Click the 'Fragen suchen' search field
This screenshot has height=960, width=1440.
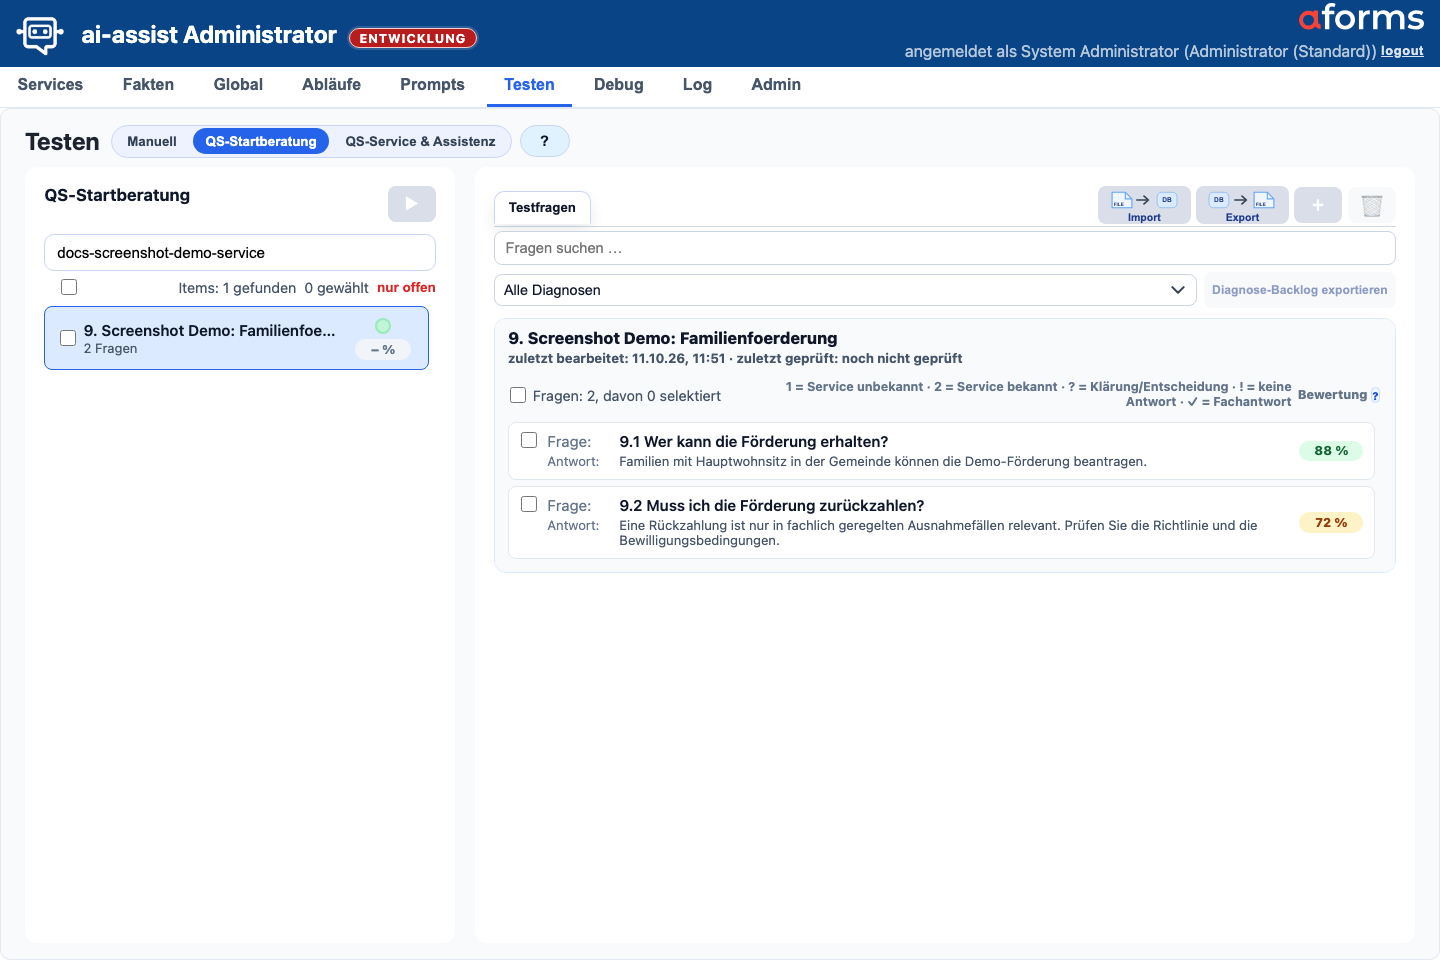coord(945,248)
